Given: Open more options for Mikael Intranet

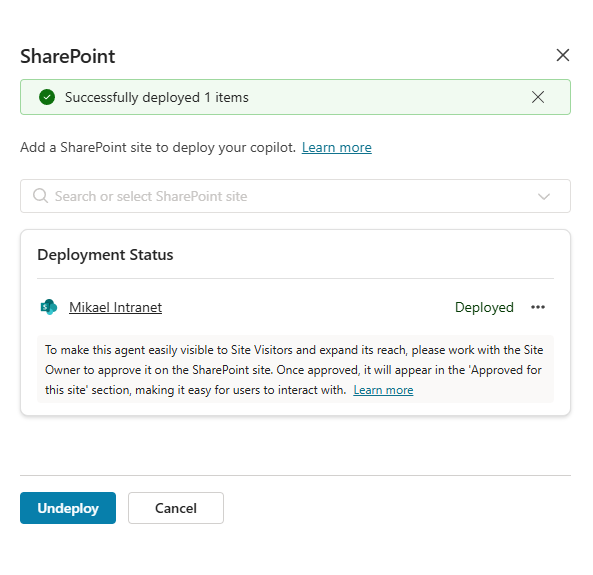Looking at the screenshot, I should tap(537, 307).
